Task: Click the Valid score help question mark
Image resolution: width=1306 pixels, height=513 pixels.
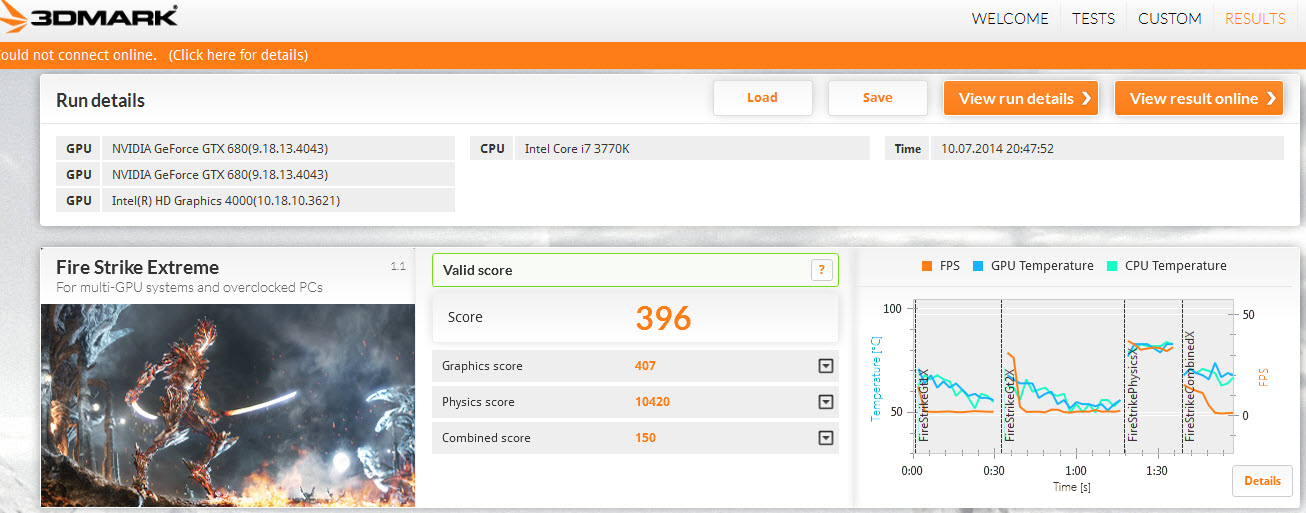Action: click(821, 269)
